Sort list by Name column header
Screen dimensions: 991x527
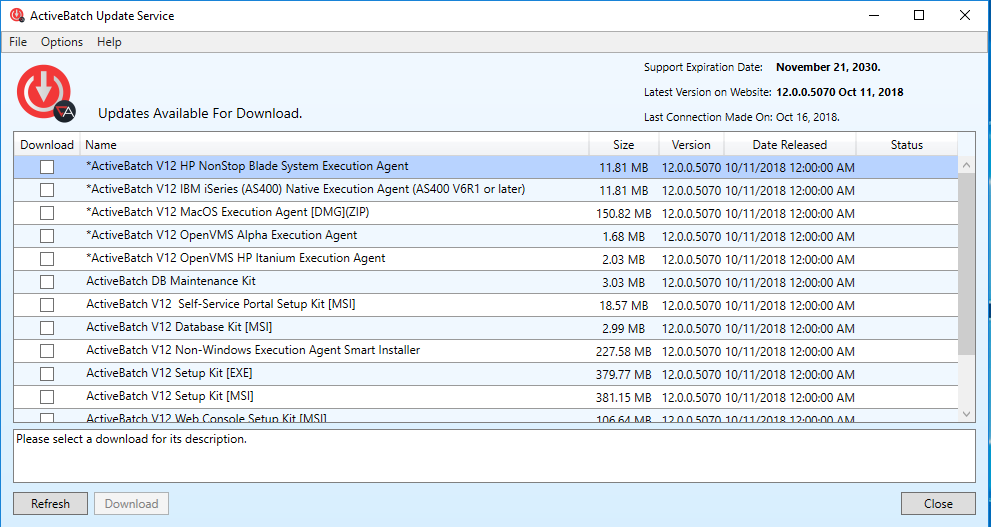pyautogui.click(x=334, y=145)
